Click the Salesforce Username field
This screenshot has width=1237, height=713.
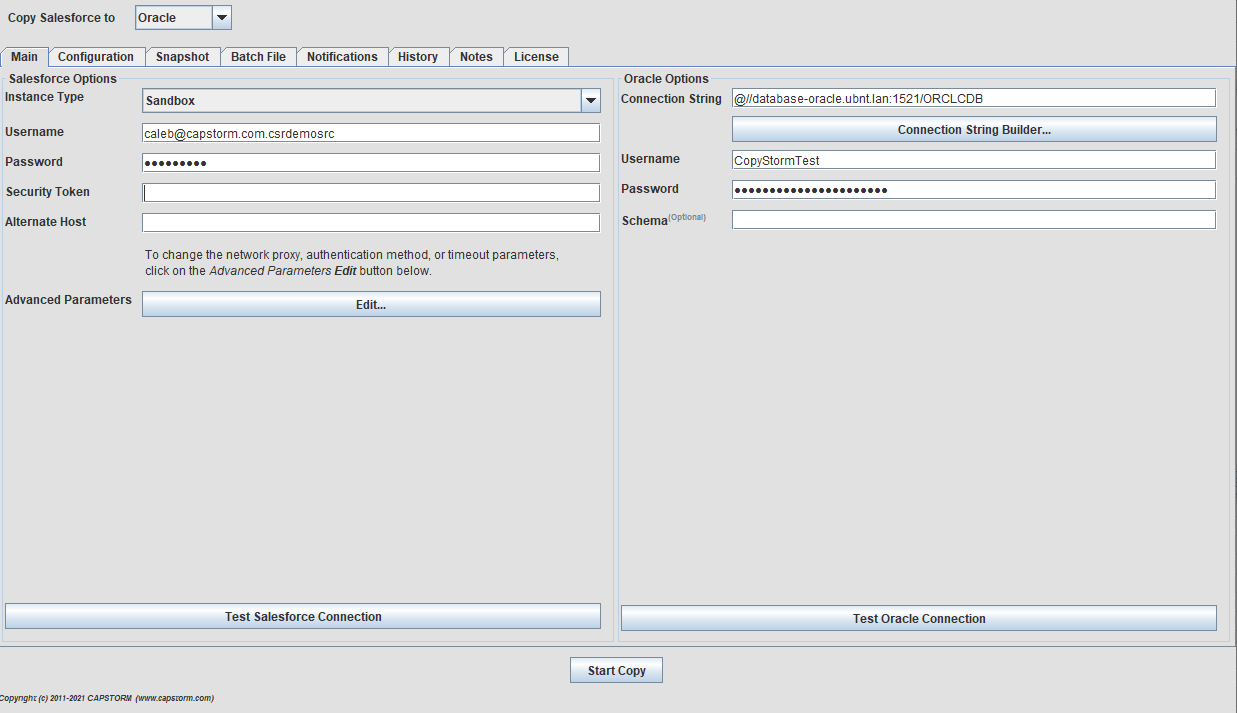(x=371, y=133)
